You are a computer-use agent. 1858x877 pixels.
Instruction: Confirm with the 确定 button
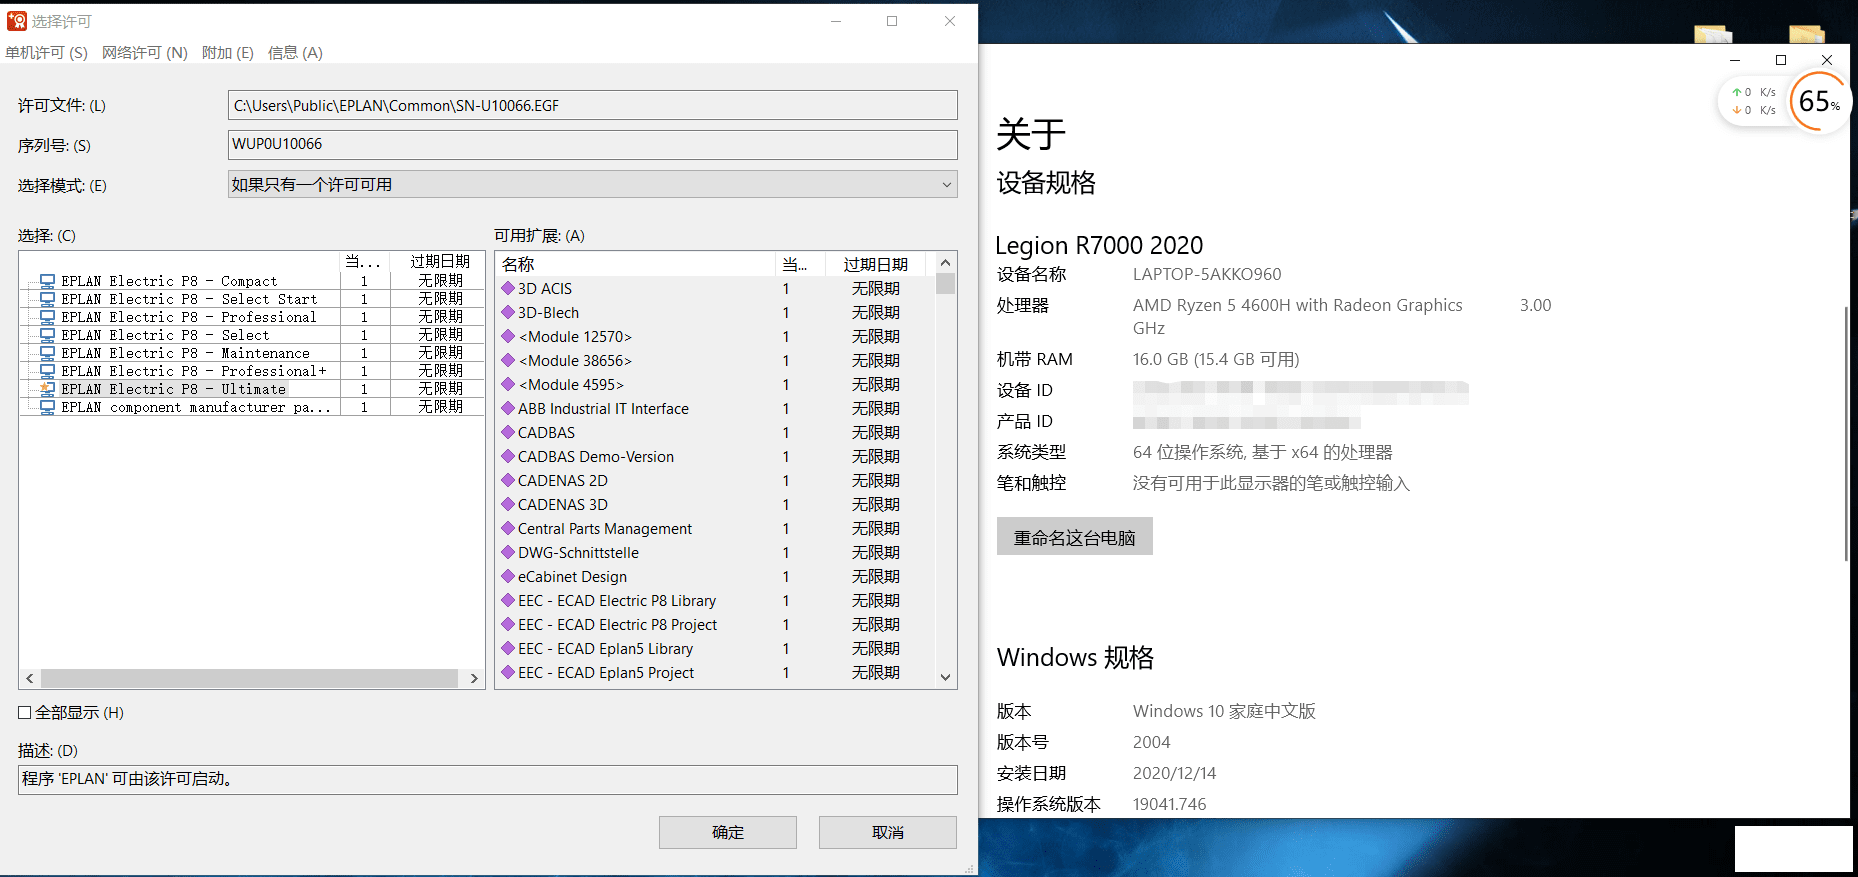[x=728, y=832]
